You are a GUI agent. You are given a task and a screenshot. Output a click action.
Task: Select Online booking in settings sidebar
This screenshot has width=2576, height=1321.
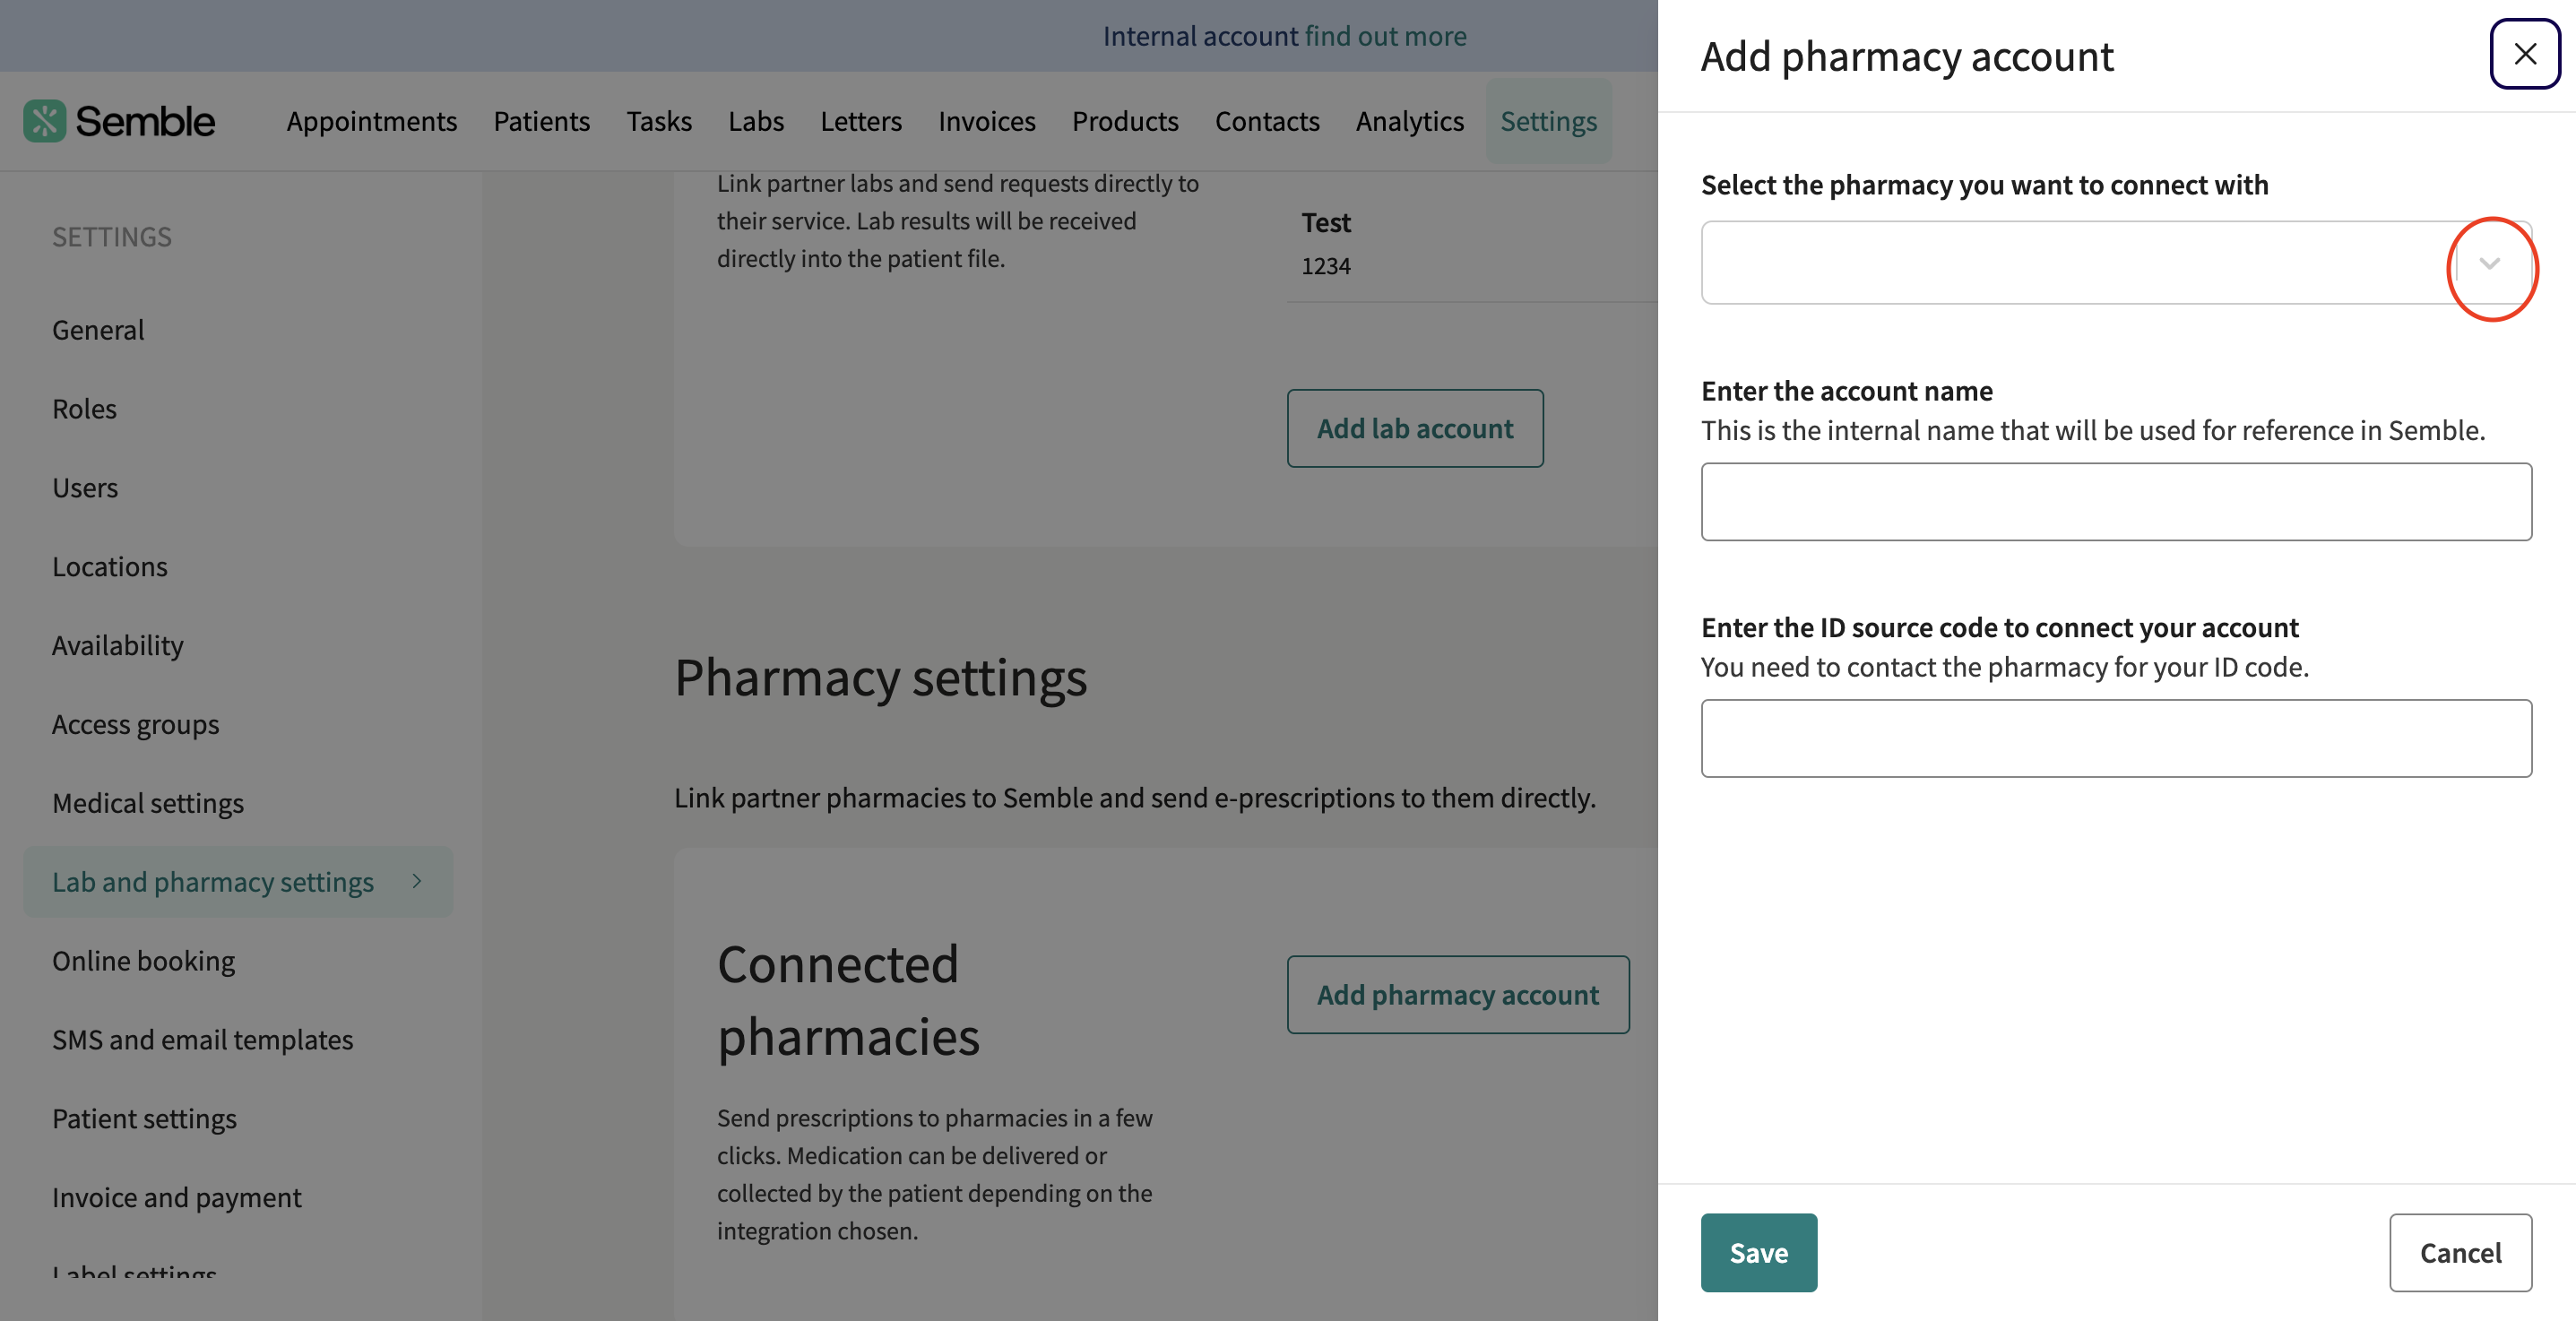(x=143, y=960)
